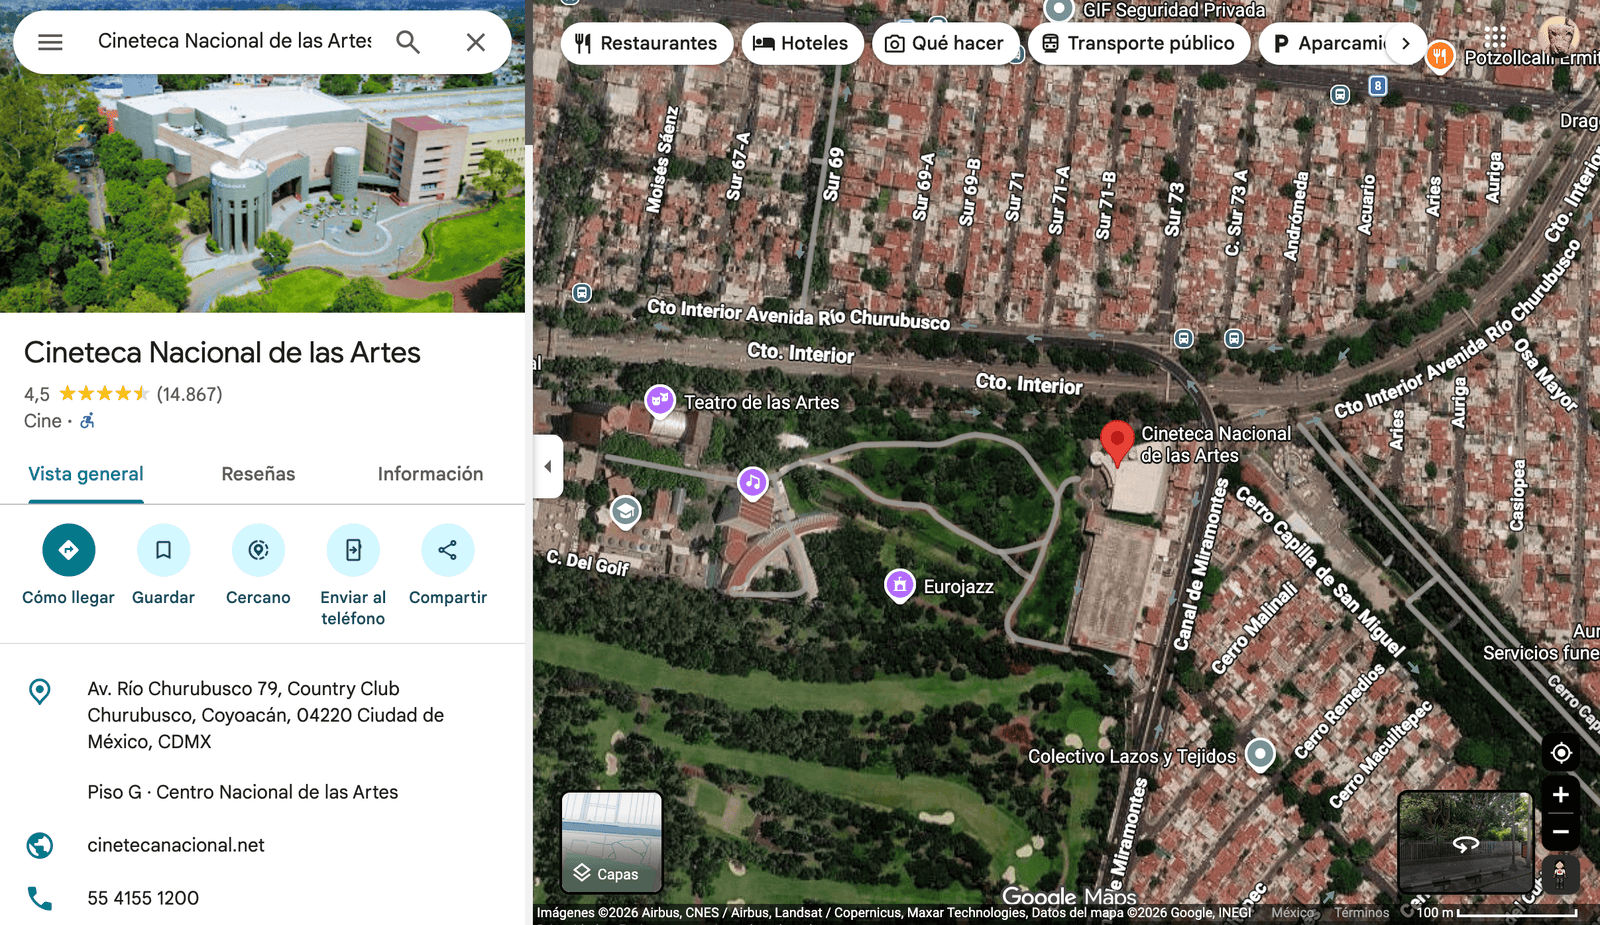Filter the map by Restaurantes
1600x925 pixels.
click(647, 43)
